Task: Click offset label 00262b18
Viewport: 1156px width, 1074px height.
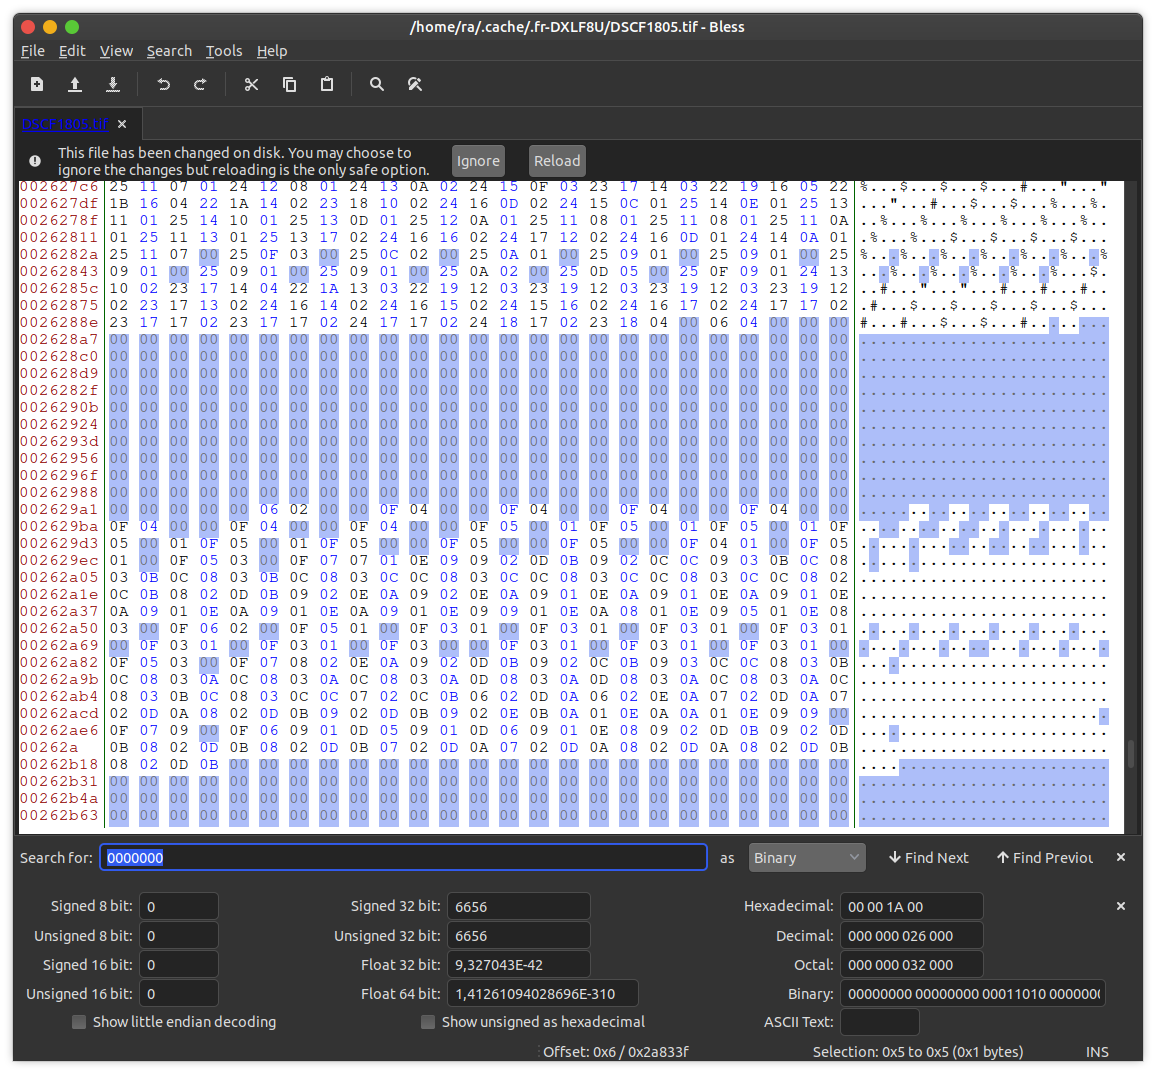Action: (59, 764)
